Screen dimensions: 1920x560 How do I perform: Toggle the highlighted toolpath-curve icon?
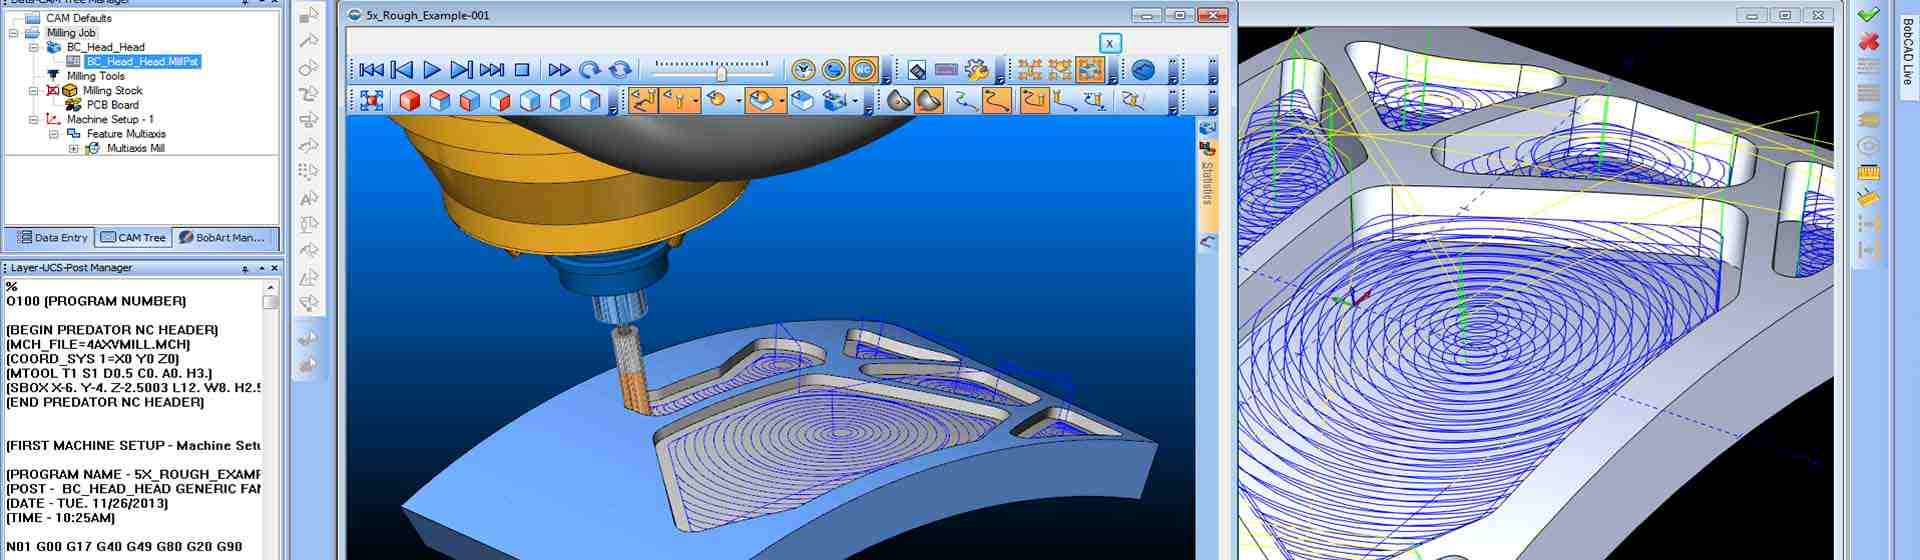[997, 100]
